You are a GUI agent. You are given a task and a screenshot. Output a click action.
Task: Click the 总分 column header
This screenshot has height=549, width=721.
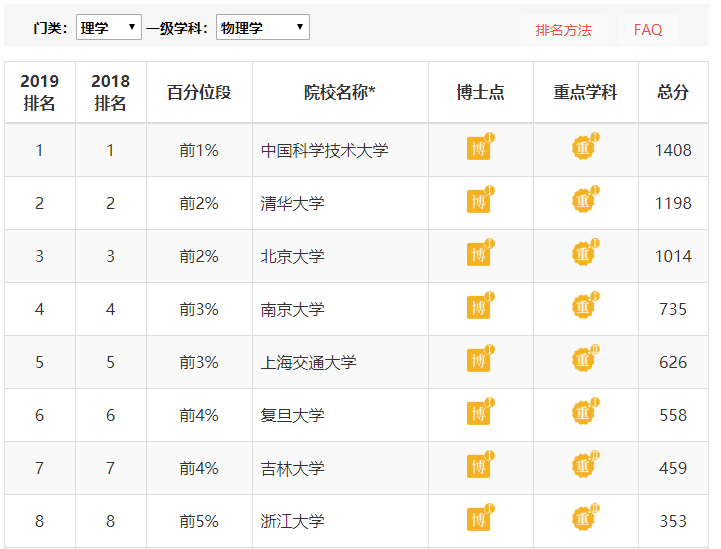coord(673,92)
